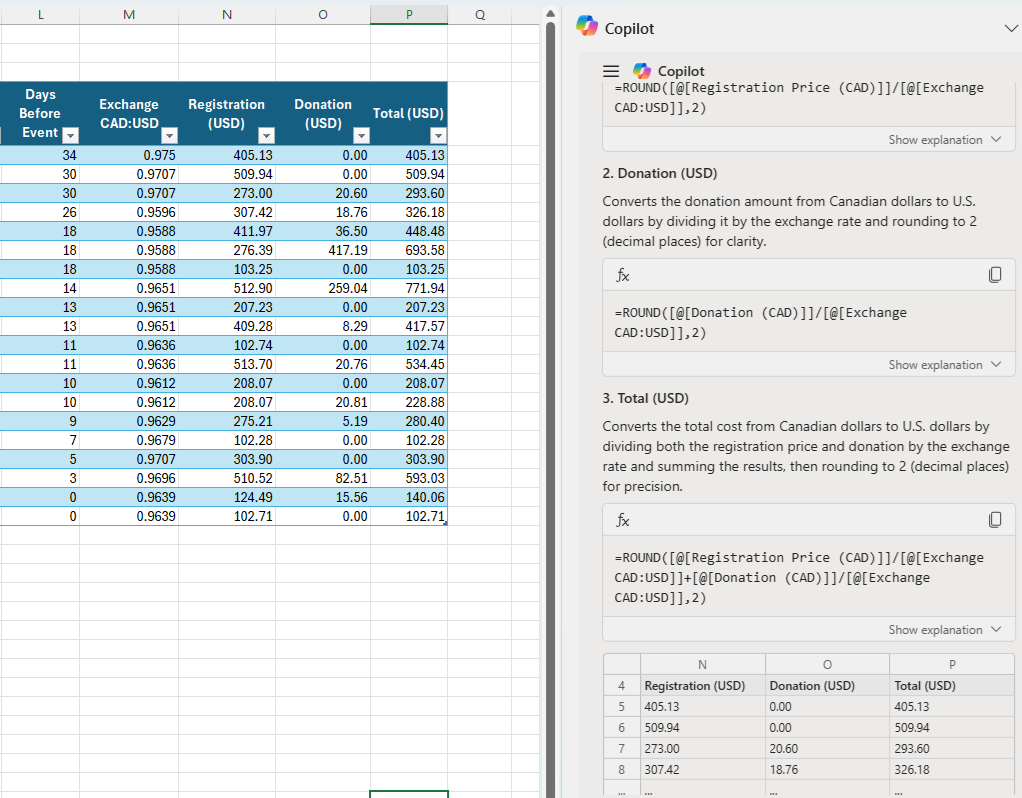
Task: Expand Show explanation under Total formula
Action: 944,630
